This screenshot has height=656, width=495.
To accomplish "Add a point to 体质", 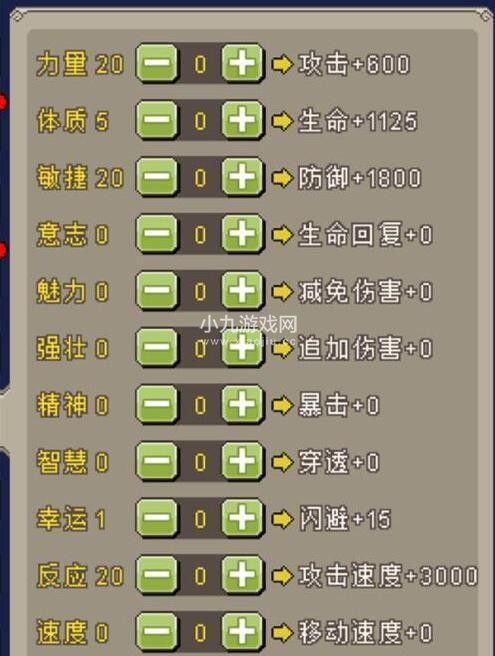I will pos(242,120).
